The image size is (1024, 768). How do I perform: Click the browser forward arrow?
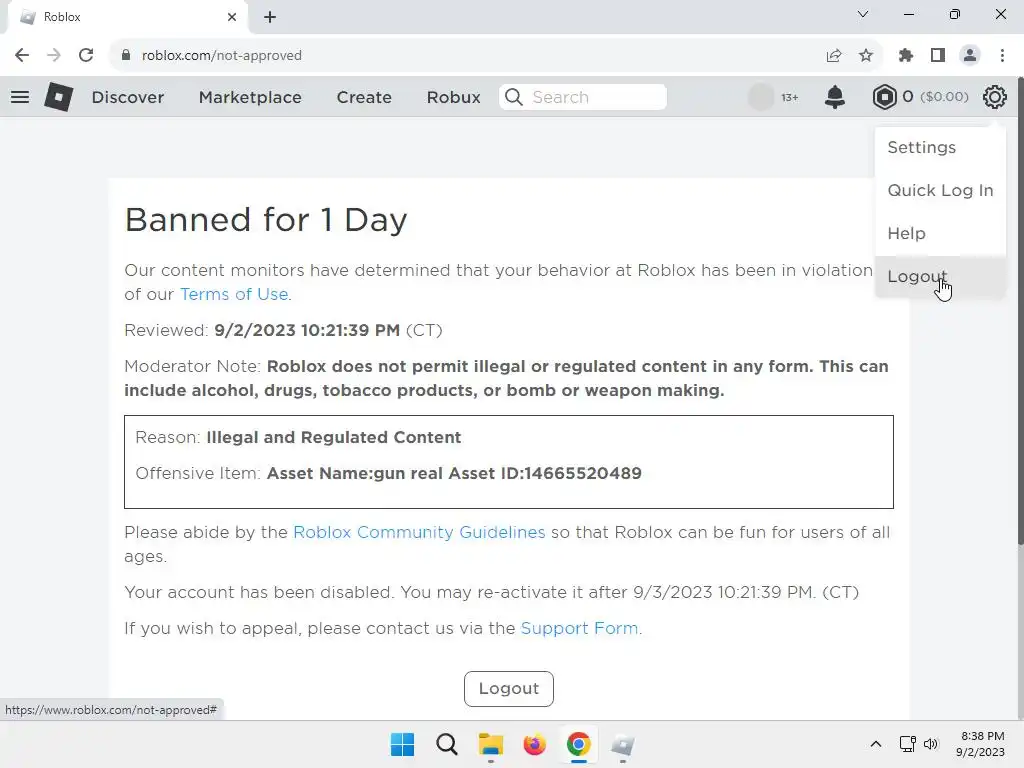[54, 56]
